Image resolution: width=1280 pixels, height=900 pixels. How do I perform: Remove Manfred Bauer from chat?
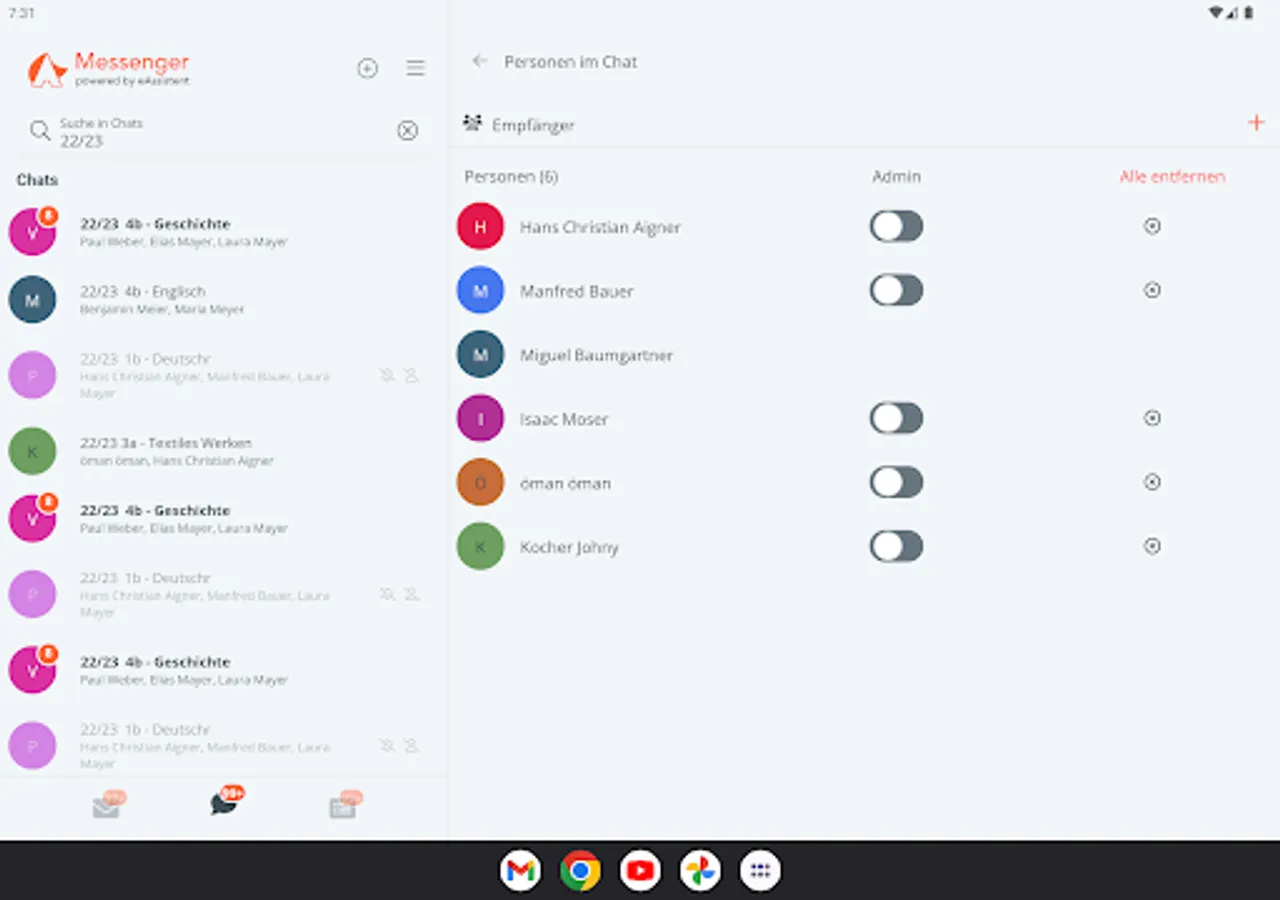1152,290
